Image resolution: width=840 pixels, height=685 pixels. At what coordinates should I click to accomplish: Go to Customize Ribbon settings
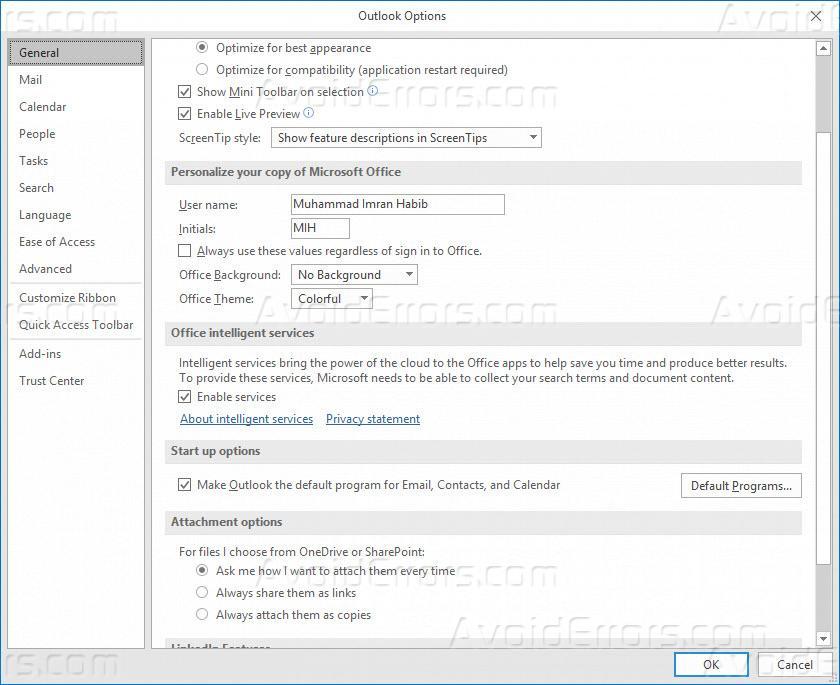point(67,298)
